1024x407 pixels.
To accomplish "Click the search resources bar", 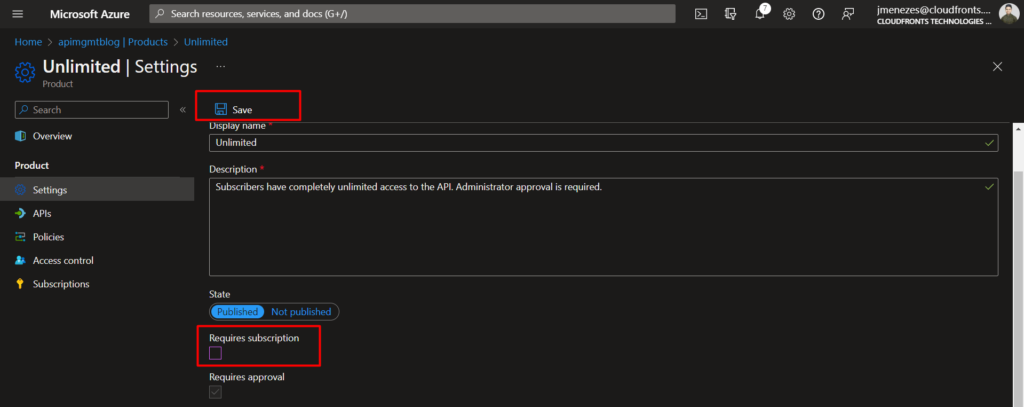I will 415,14.
